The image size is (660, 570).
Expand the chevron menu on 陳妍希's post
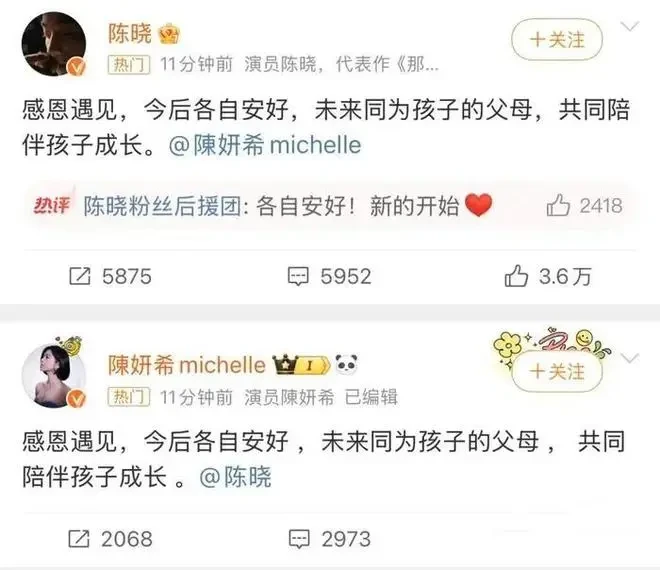(630, 359)
